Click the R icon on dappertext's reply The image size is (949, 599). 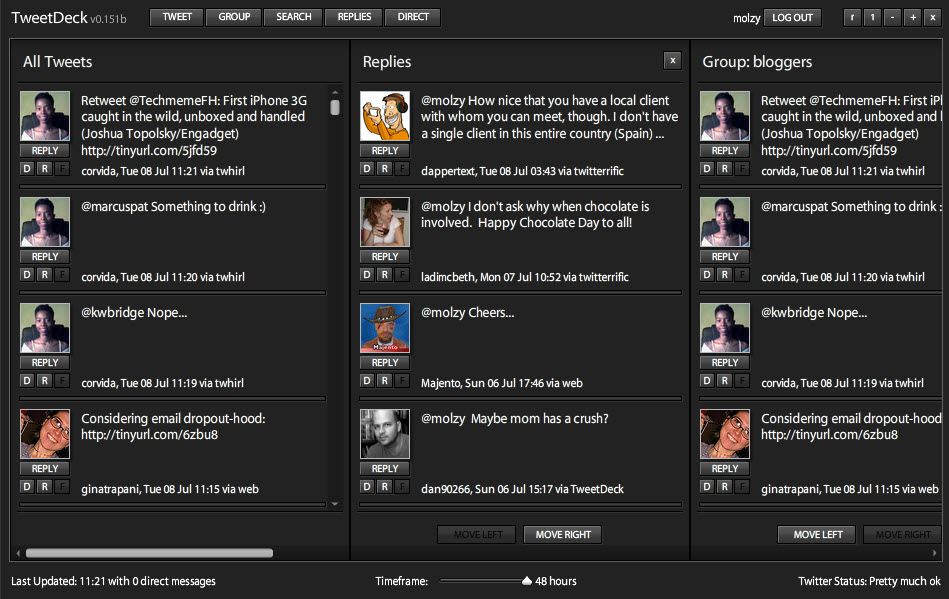[x=384, y=169]
